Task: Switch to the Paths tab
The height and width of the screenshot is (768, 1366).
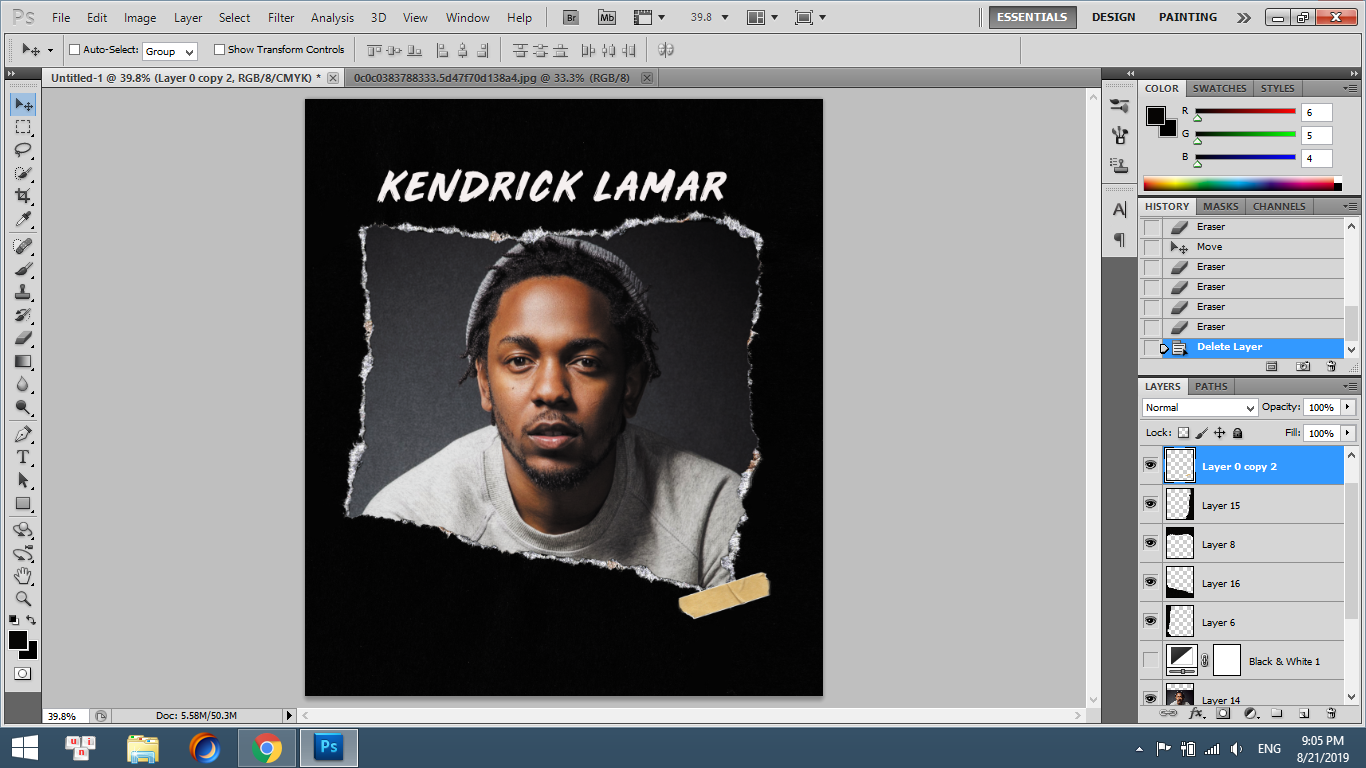Action: click(1211, 386)
